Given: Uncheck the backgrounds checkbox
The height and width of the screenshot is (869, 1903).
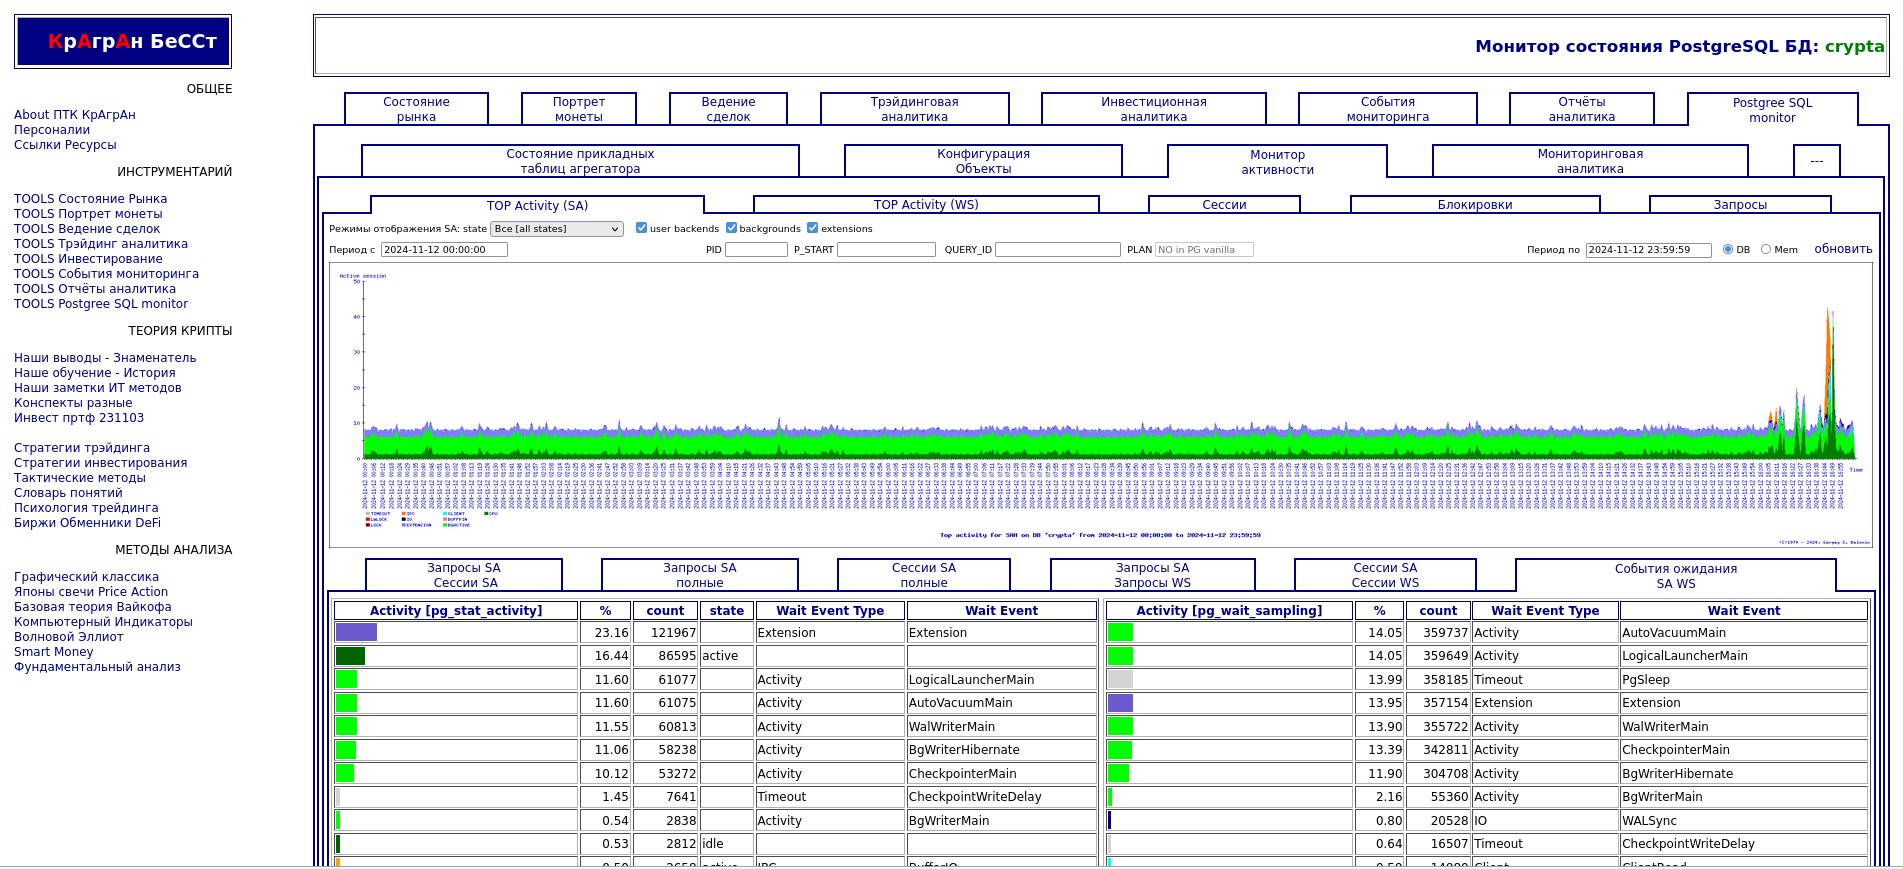Looking at the screenshot, I should click(x=731, y=228).
